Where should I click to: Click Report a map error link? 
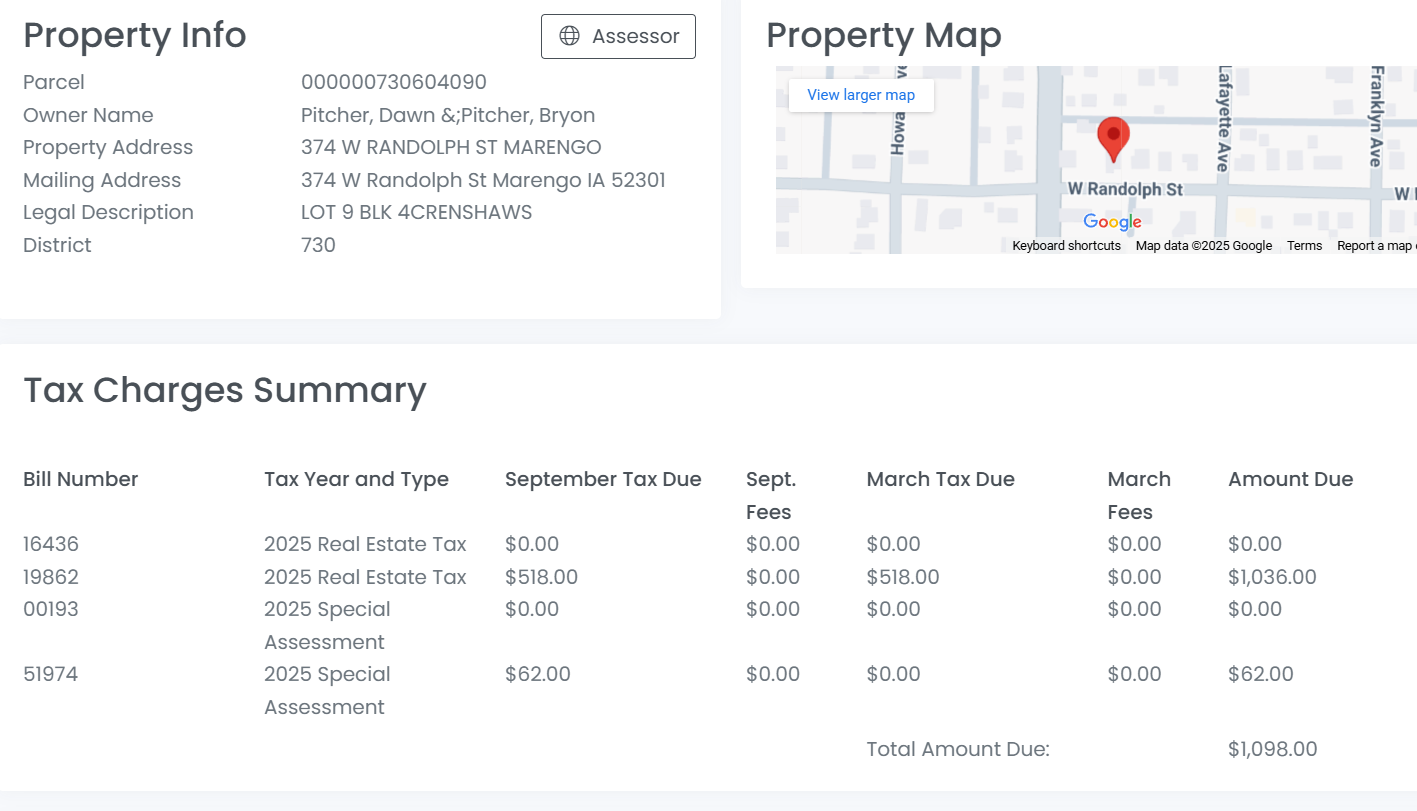1376,246
